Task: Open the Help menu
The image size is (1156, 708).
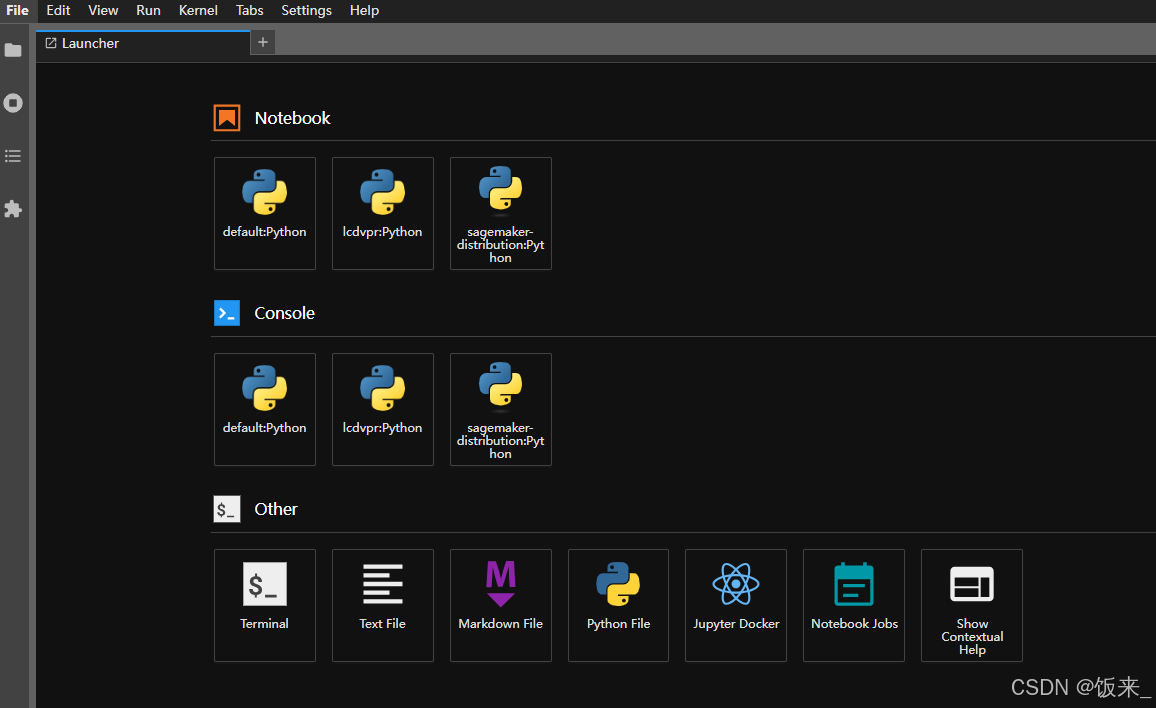Action: pyautogui.click(x=364, y=10)
